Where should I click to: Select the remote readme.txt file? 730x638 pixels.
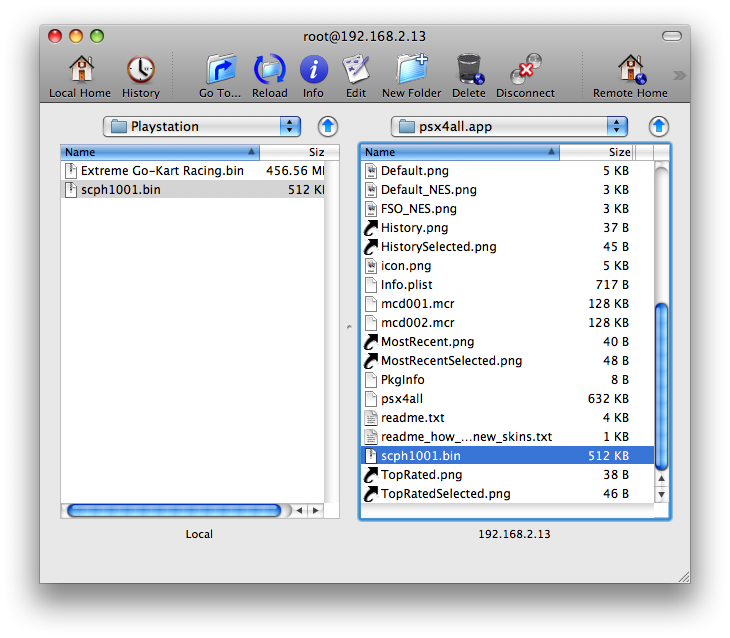[x=412, y=418]
